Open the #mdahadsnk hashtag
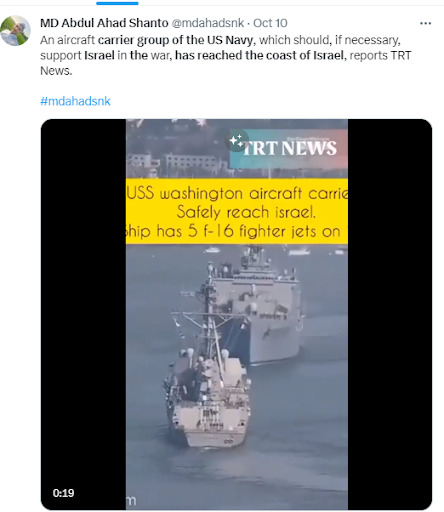This screenshot has height=512, width=444. pyautogui.click(x=75, y=101)
